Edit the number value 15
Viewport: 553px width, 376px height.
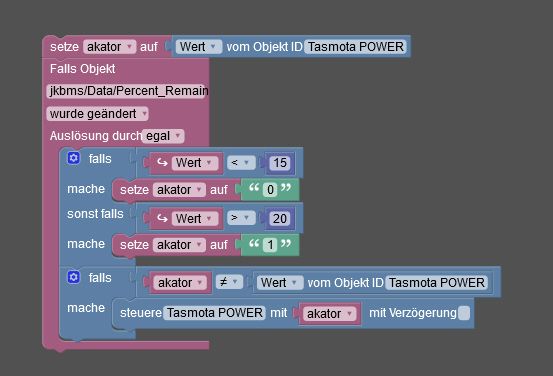click(280, 163)
